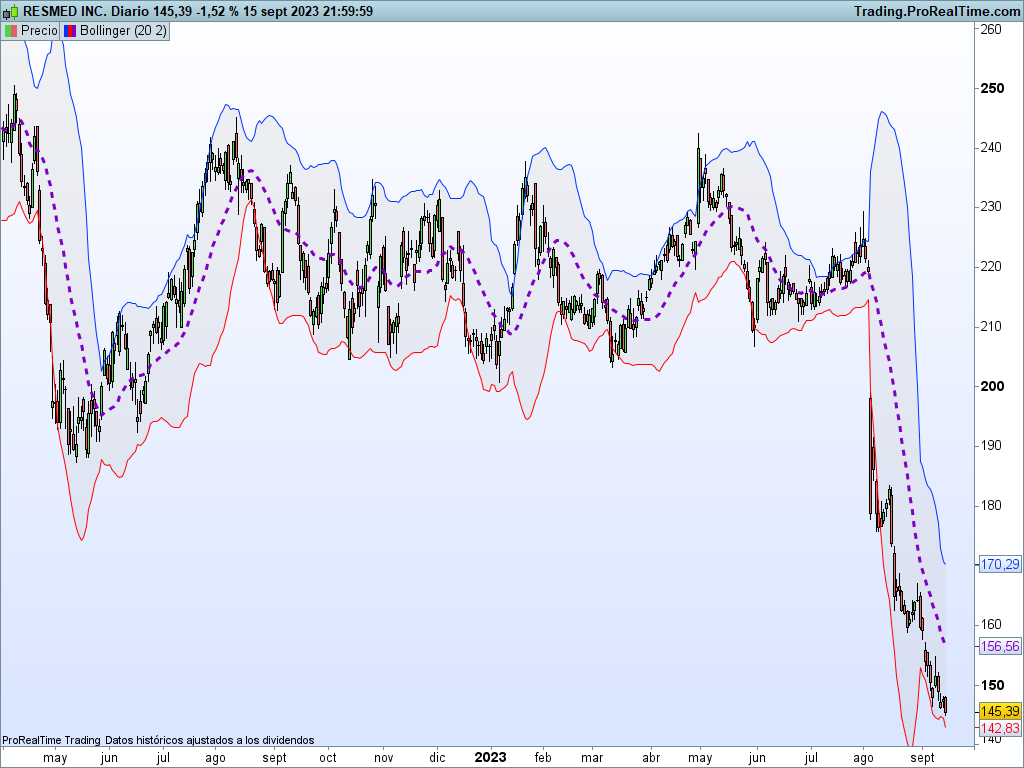Click the ProRealTime Trading data note text
Viewport: 1024px width, 768px height.
[158, 740]
